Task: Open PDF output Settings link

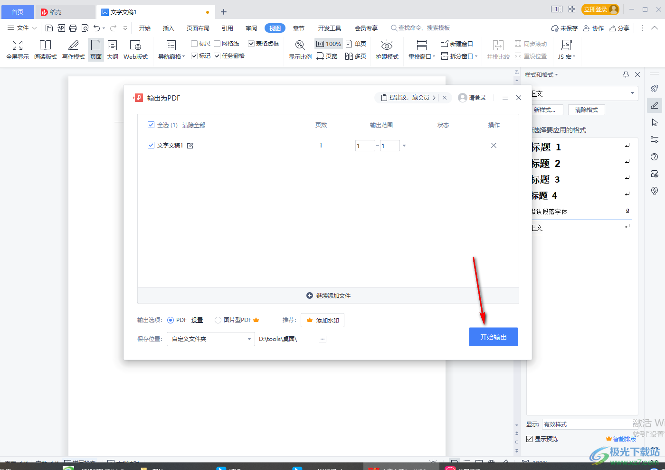Action: (197, 320)
